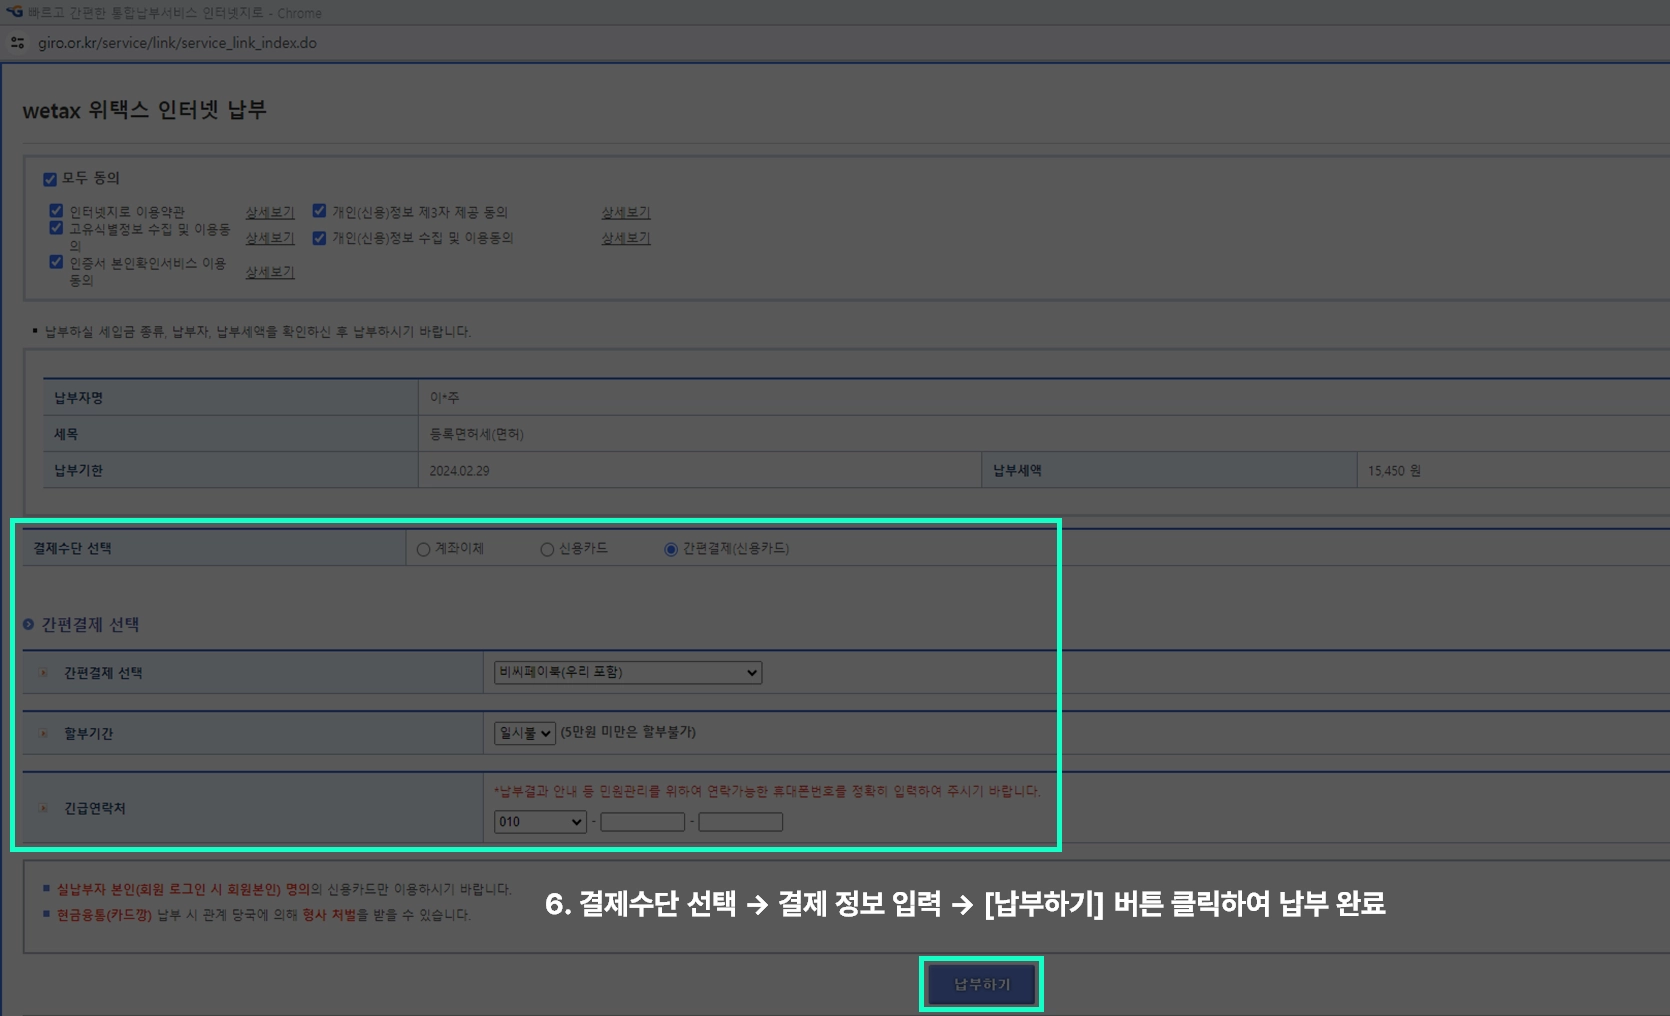The width and height of the screenshot is (1670, 1016).
Task: Select the 간편결제(신용카드) radio button
Action: click(671, 549)
